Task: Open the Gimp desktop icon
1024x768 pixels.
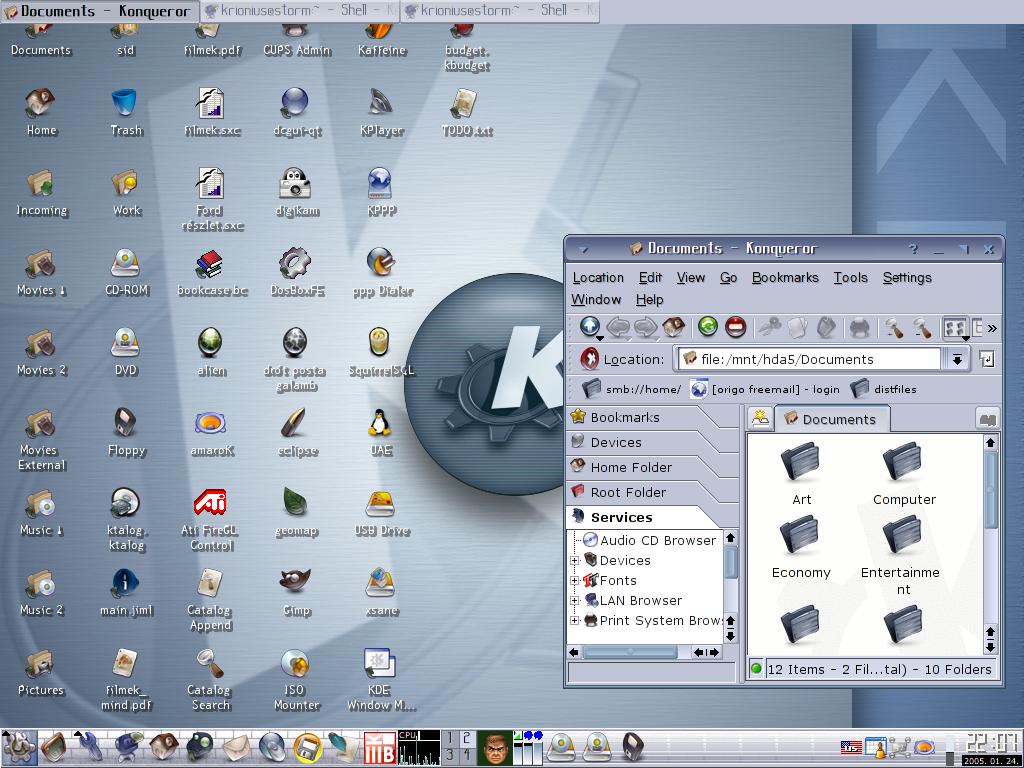Action: point(296,592)
